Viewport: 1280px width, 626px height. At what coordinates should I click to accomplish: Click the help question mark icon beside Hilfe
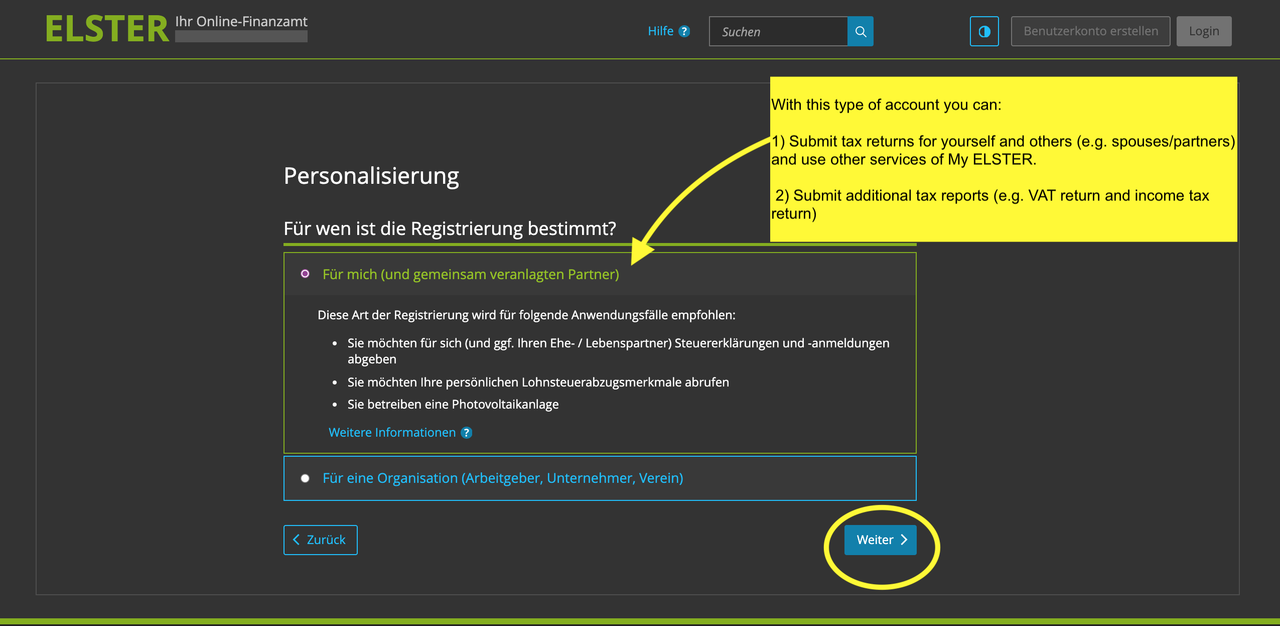(684, 31)
